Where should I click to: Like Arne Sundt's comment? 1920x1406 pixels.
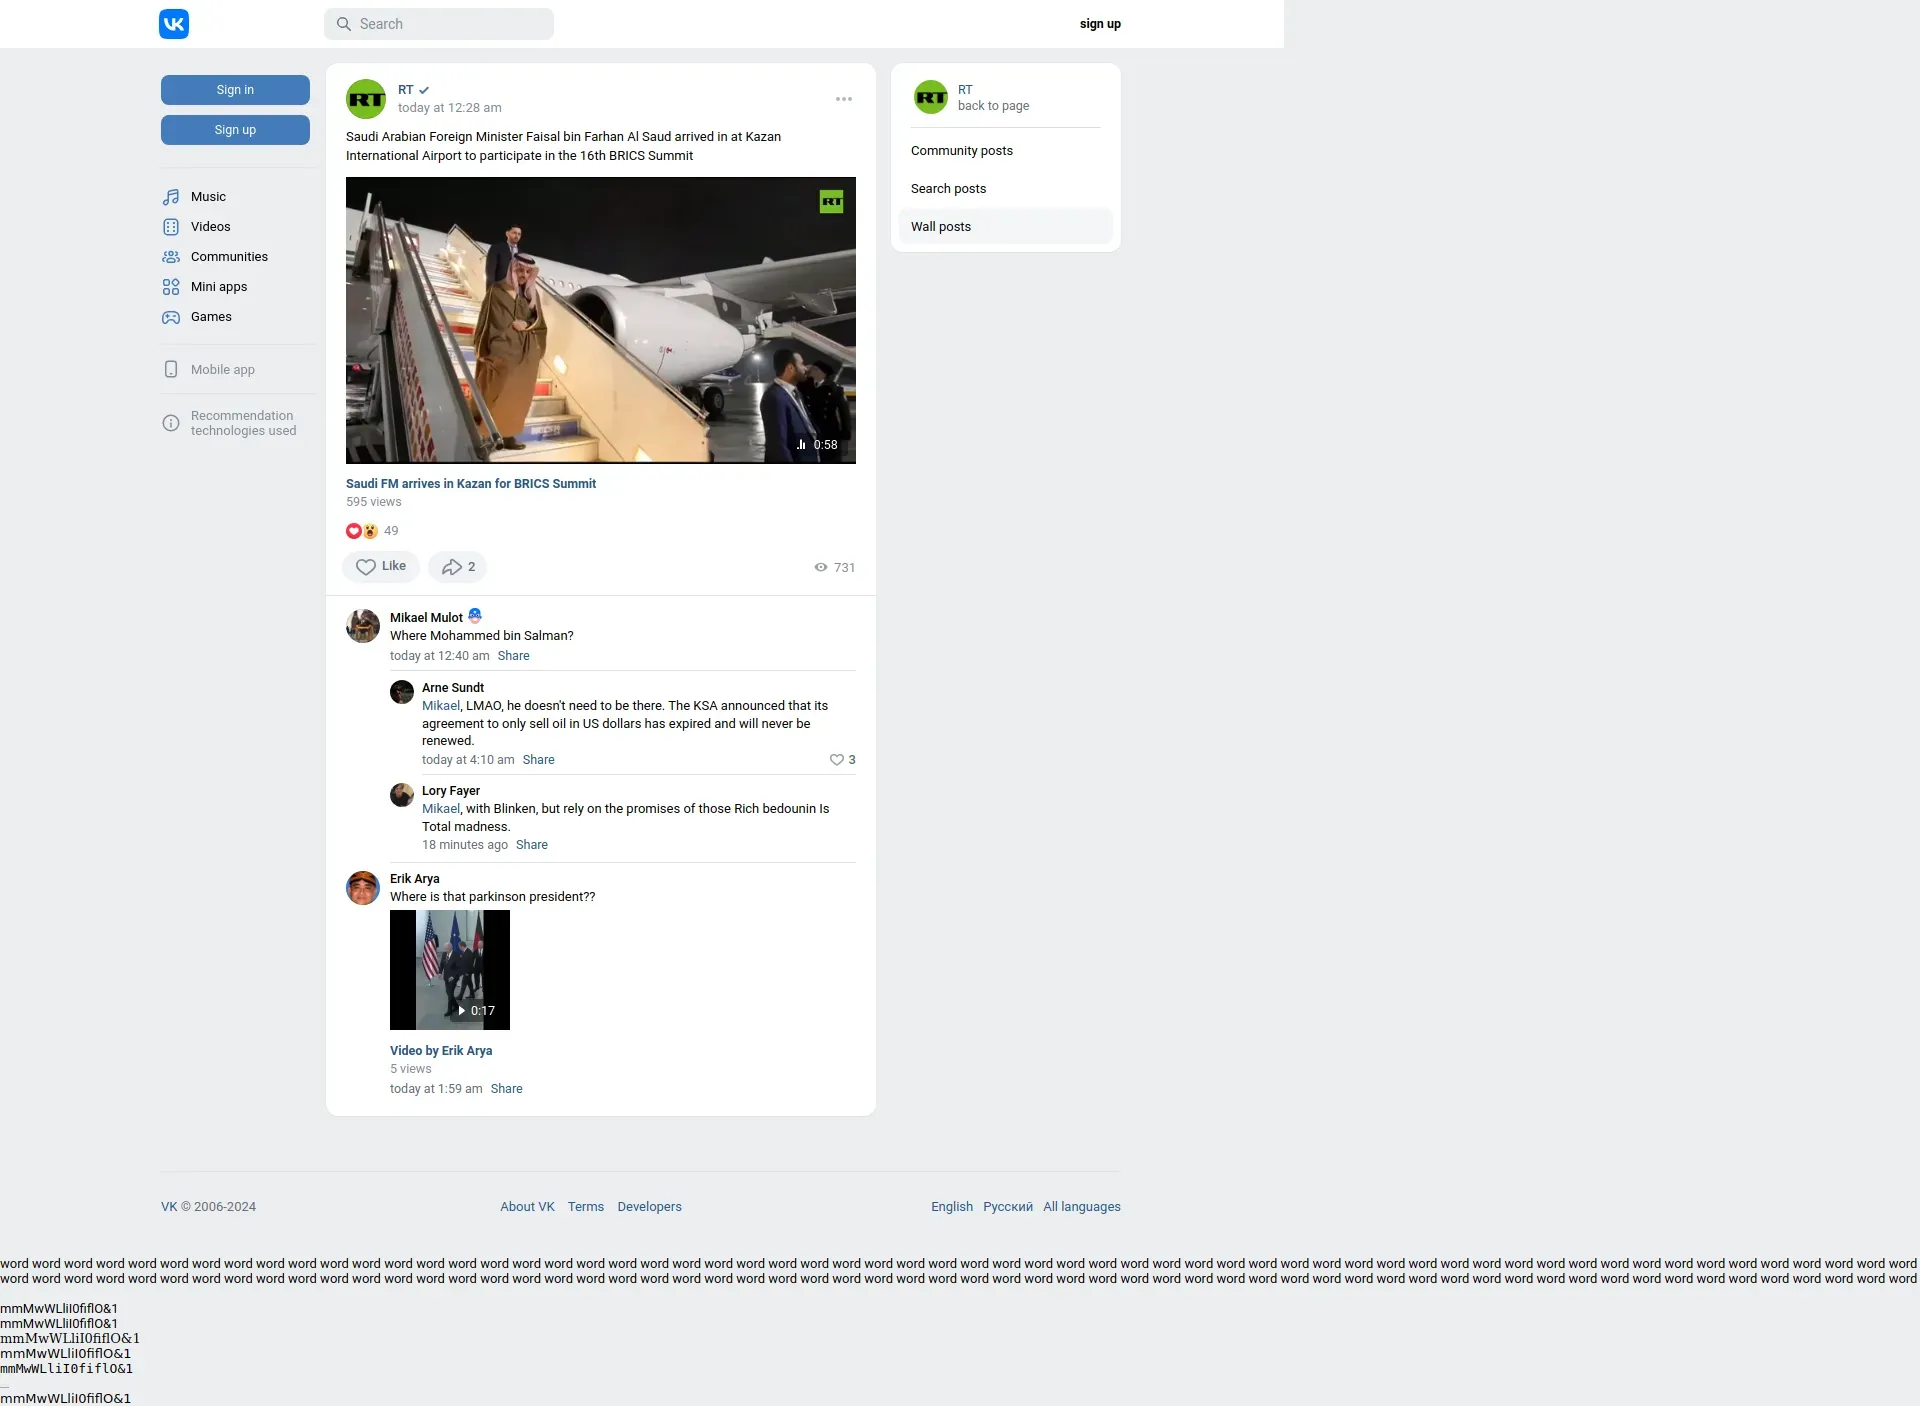point(837,760)
